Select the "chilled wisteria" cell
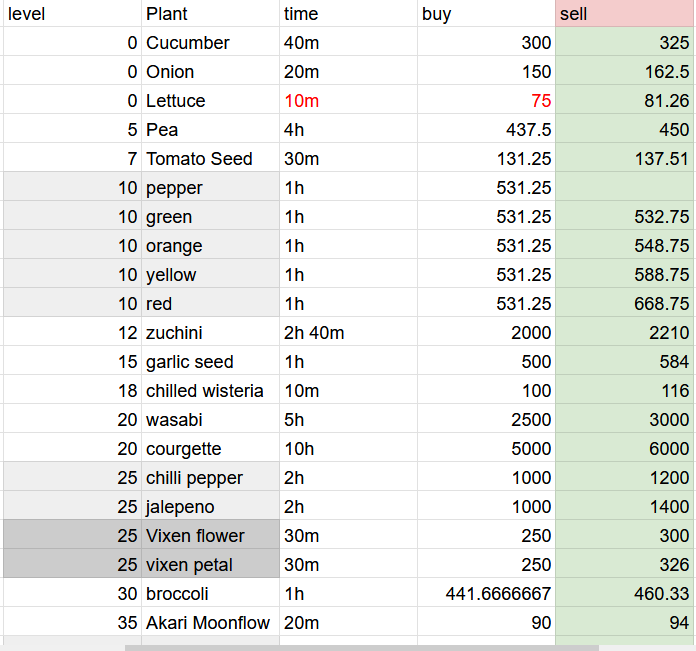The image size is (696, 651). click(x=210, y=391)
